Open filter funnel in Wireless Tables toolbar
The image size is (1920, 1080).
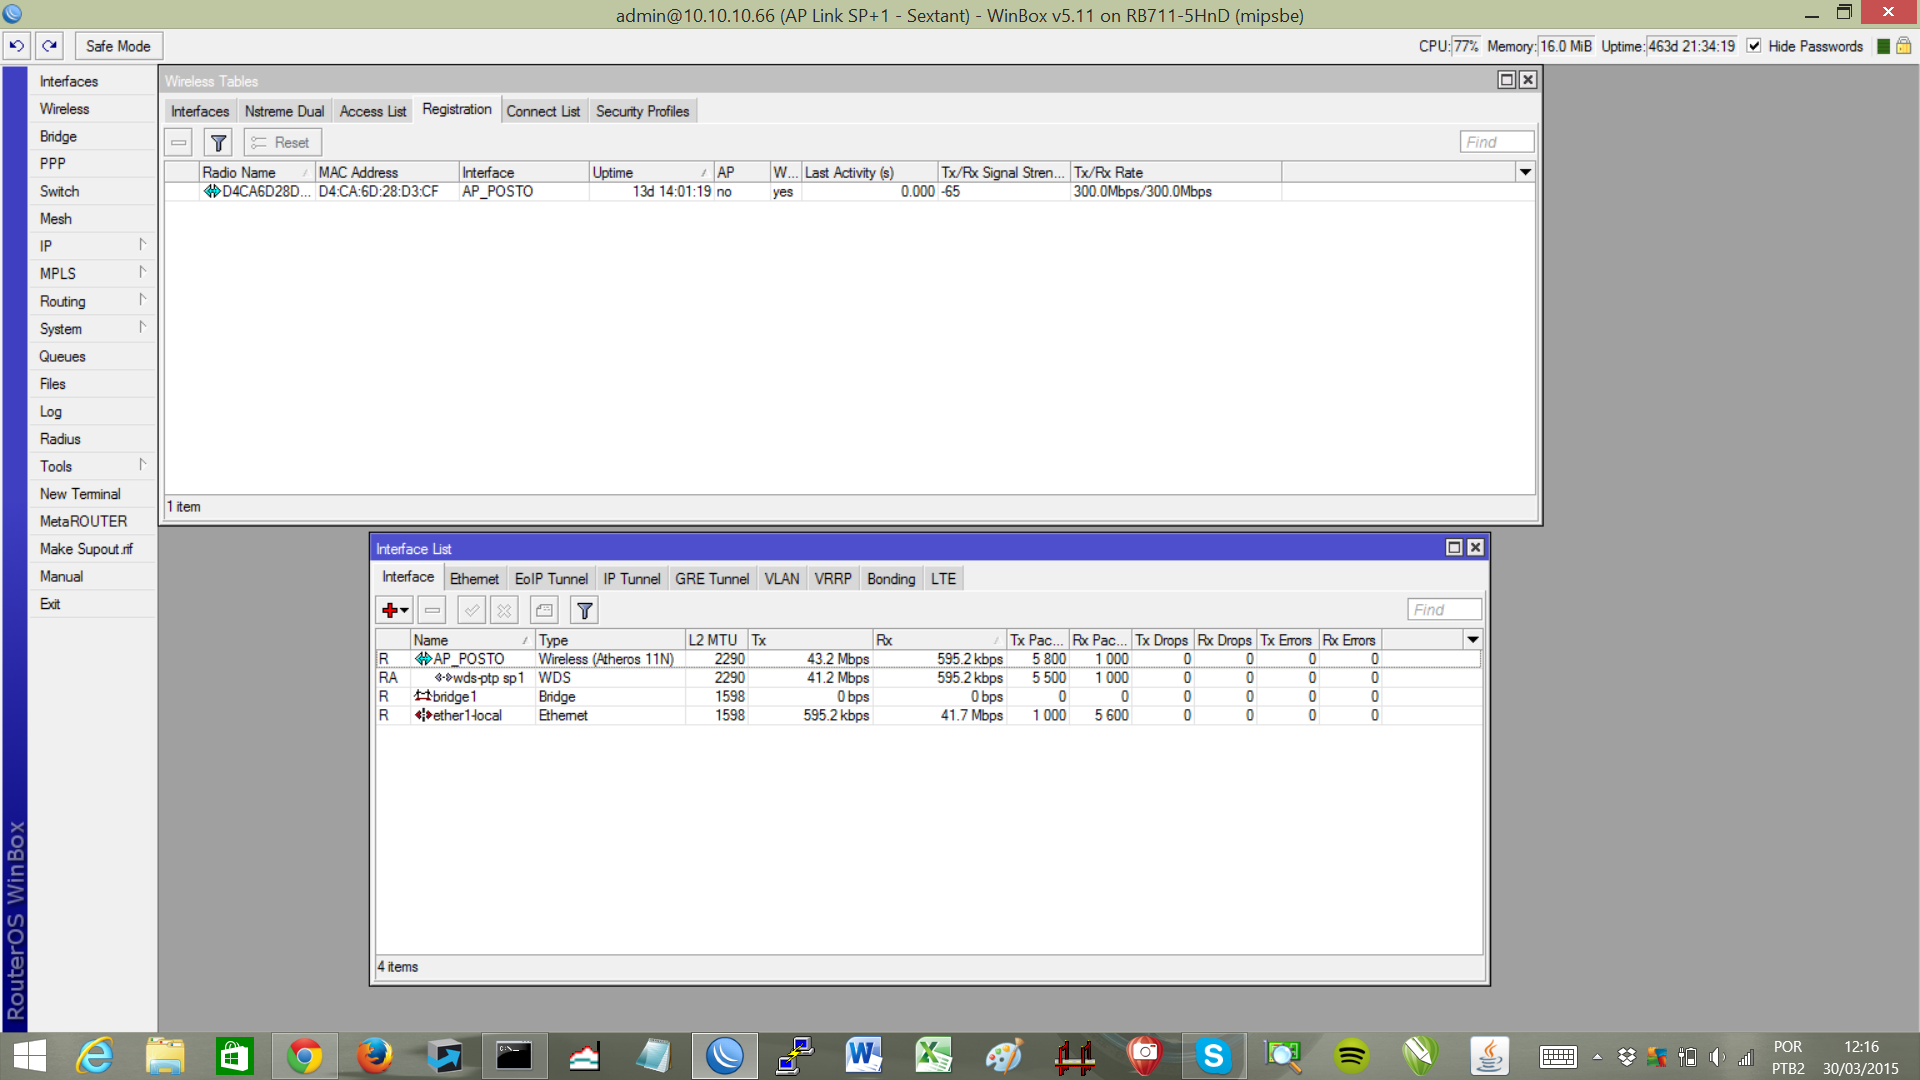pos(218,143)
